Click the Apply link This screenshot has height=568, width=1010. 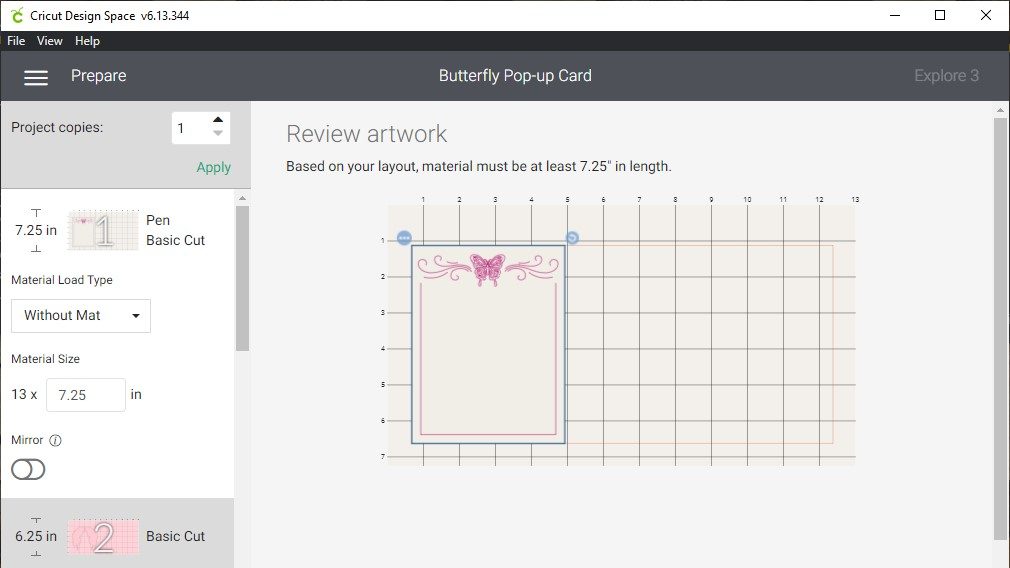click(213, 167)
